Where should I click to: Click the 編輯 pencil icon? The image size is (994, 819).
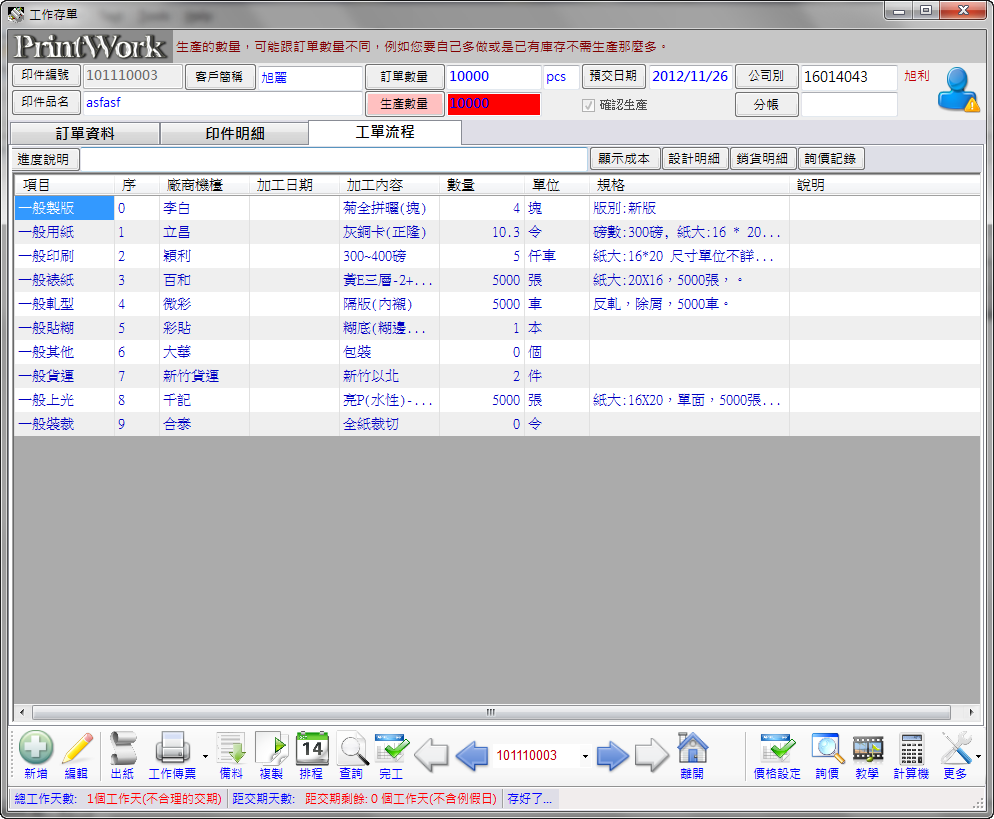pyautogui.click(x=77, y=748)
